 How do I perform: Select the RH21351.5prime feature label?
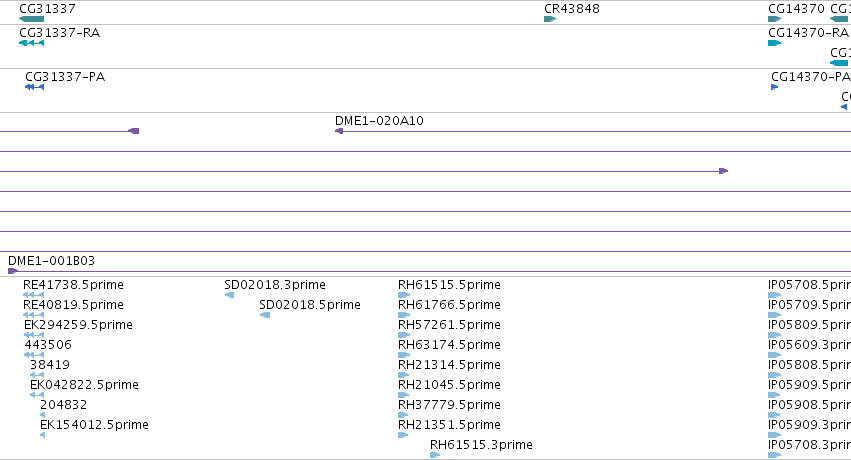(449, 424)
